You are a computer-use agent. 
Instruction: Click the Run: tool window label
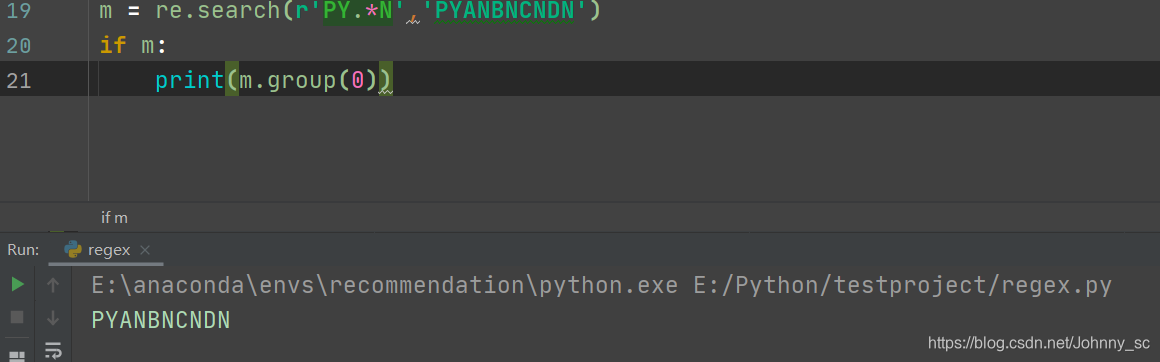pyautogui.click(x=23, y=250)
